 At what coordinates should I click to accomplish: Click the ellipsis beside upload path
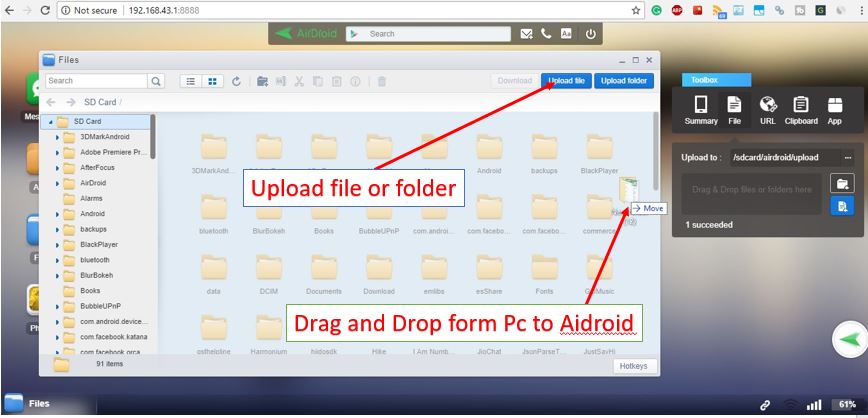pyautogui.click(x=848, y=158)
